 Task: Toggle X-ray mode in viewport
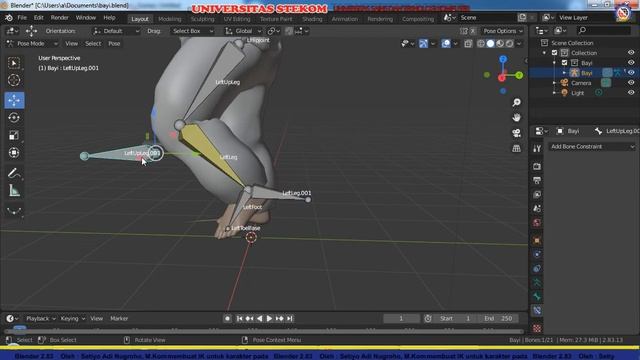click(x=468, y=43)
